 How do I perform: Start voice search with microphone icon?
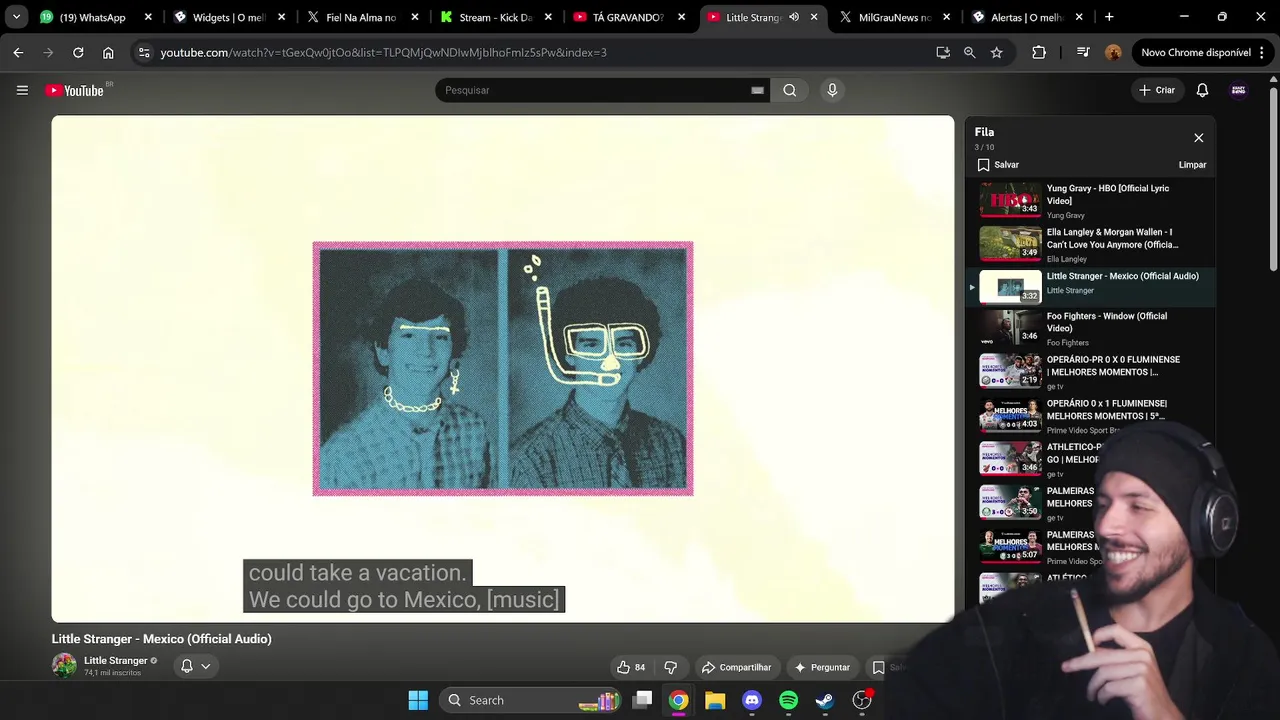[x=832, y=90]
